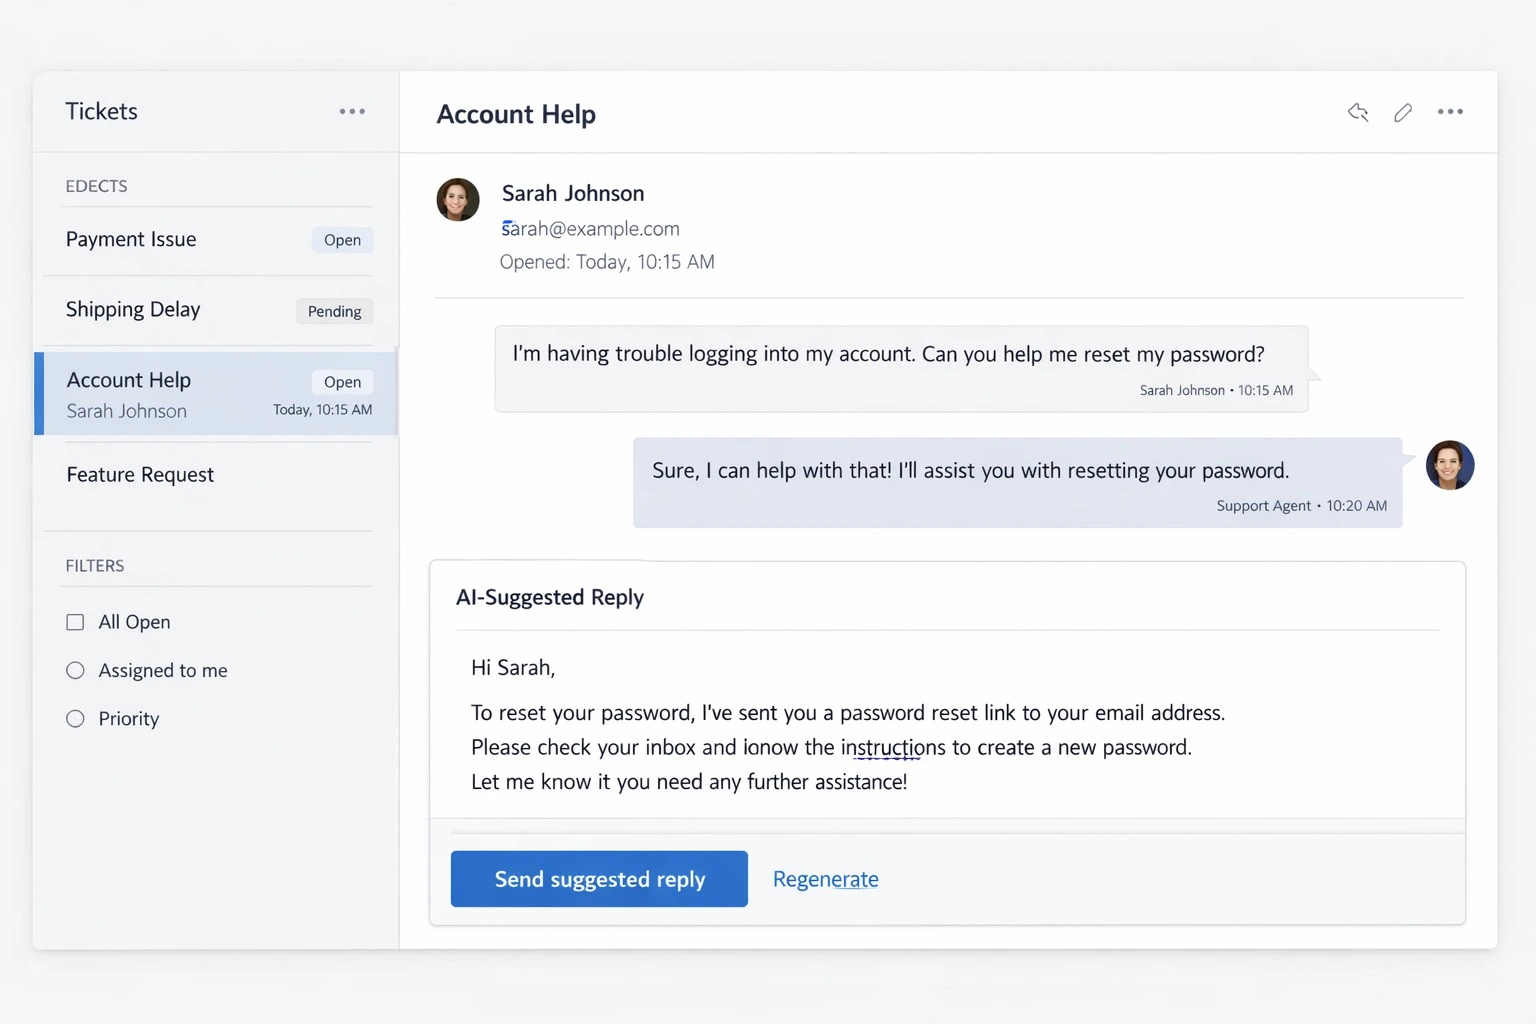Viewport: 1536px width, 1024px height.
Task: Click the Send suggested reply button
Action: [x=599, y=879]
